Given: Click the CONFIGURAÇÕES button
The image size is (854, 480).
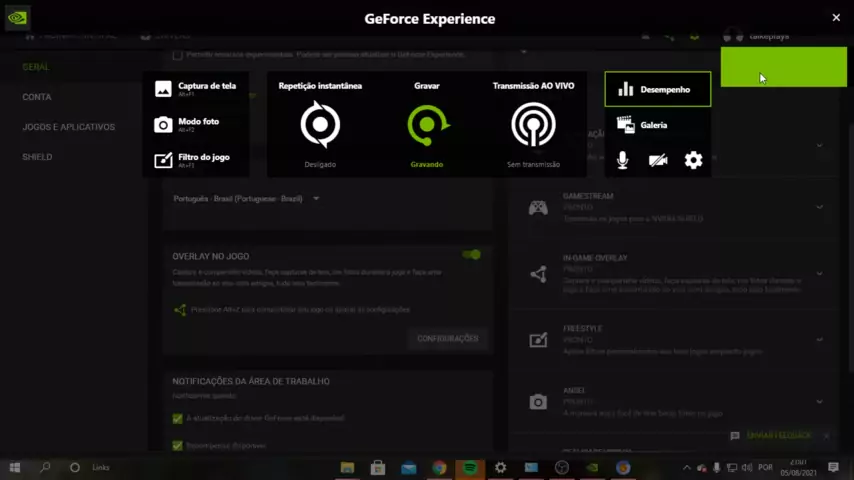Looking at the screenshot, I should click(x=448, y=339).
